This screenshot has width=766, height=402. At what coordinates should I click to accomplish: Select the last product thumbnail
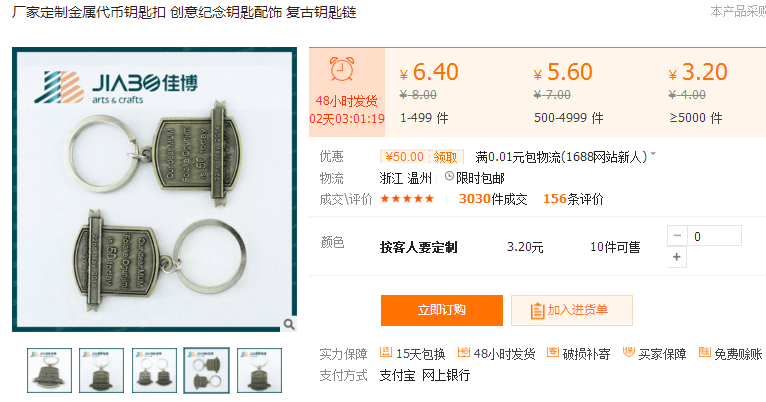259,370
